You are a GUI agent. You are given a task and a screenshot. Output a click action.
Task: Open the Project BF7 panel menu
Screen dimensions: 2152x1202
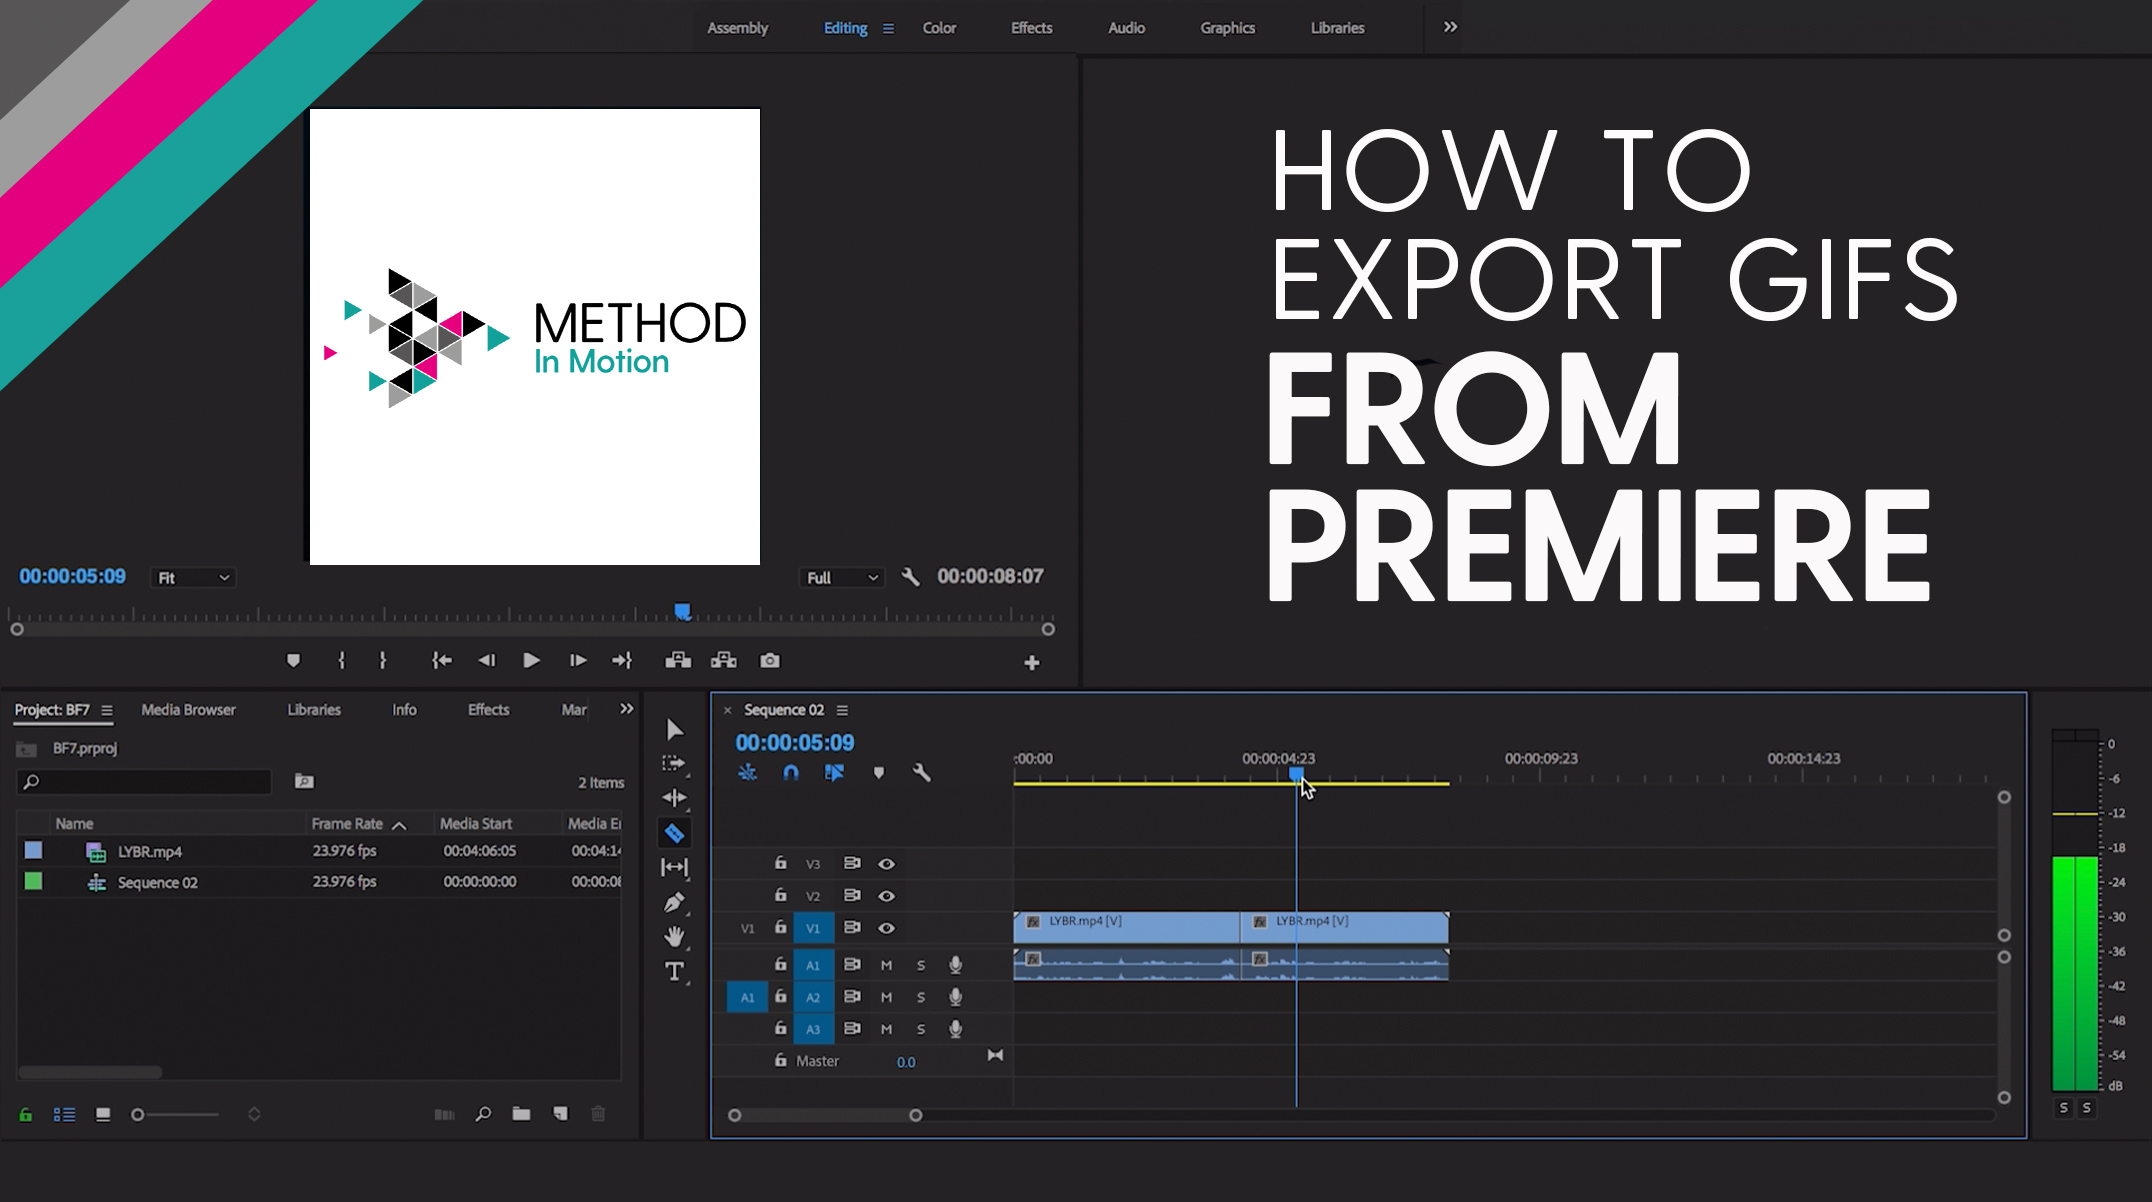point(107,710)
